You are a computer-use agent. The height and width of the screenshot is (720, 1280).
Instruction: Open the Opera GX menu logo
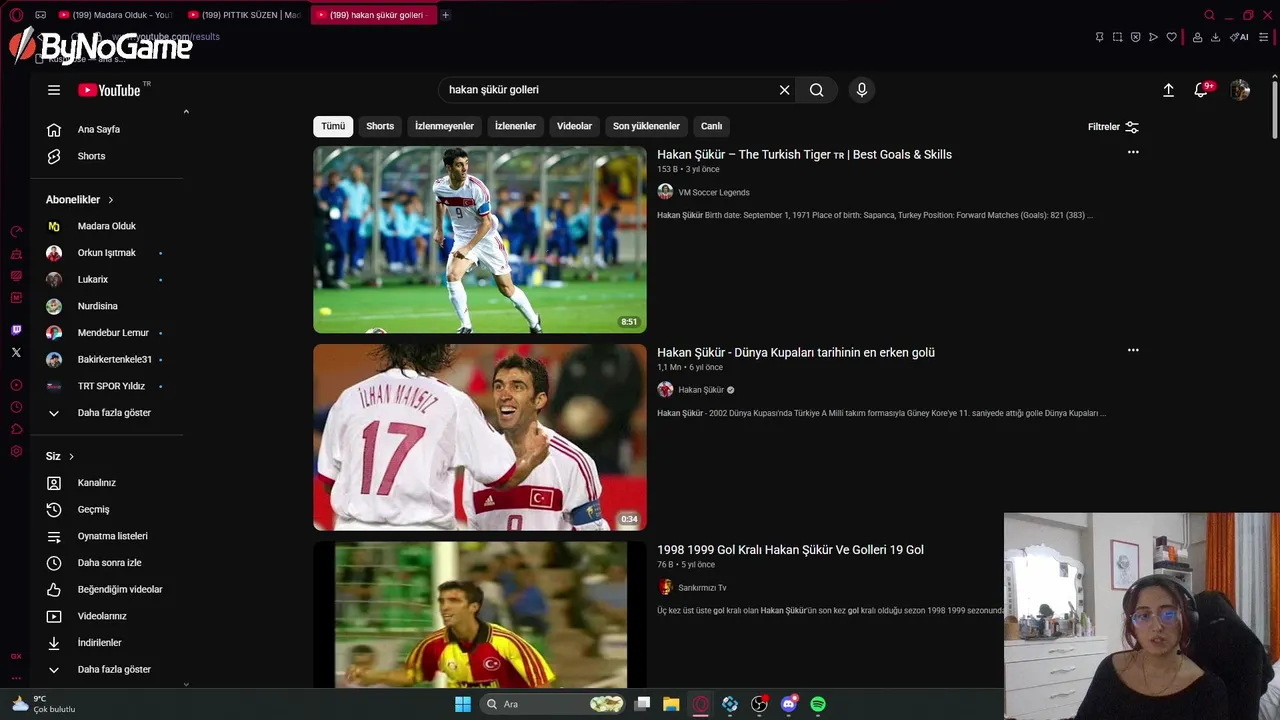tap(16, 15)
